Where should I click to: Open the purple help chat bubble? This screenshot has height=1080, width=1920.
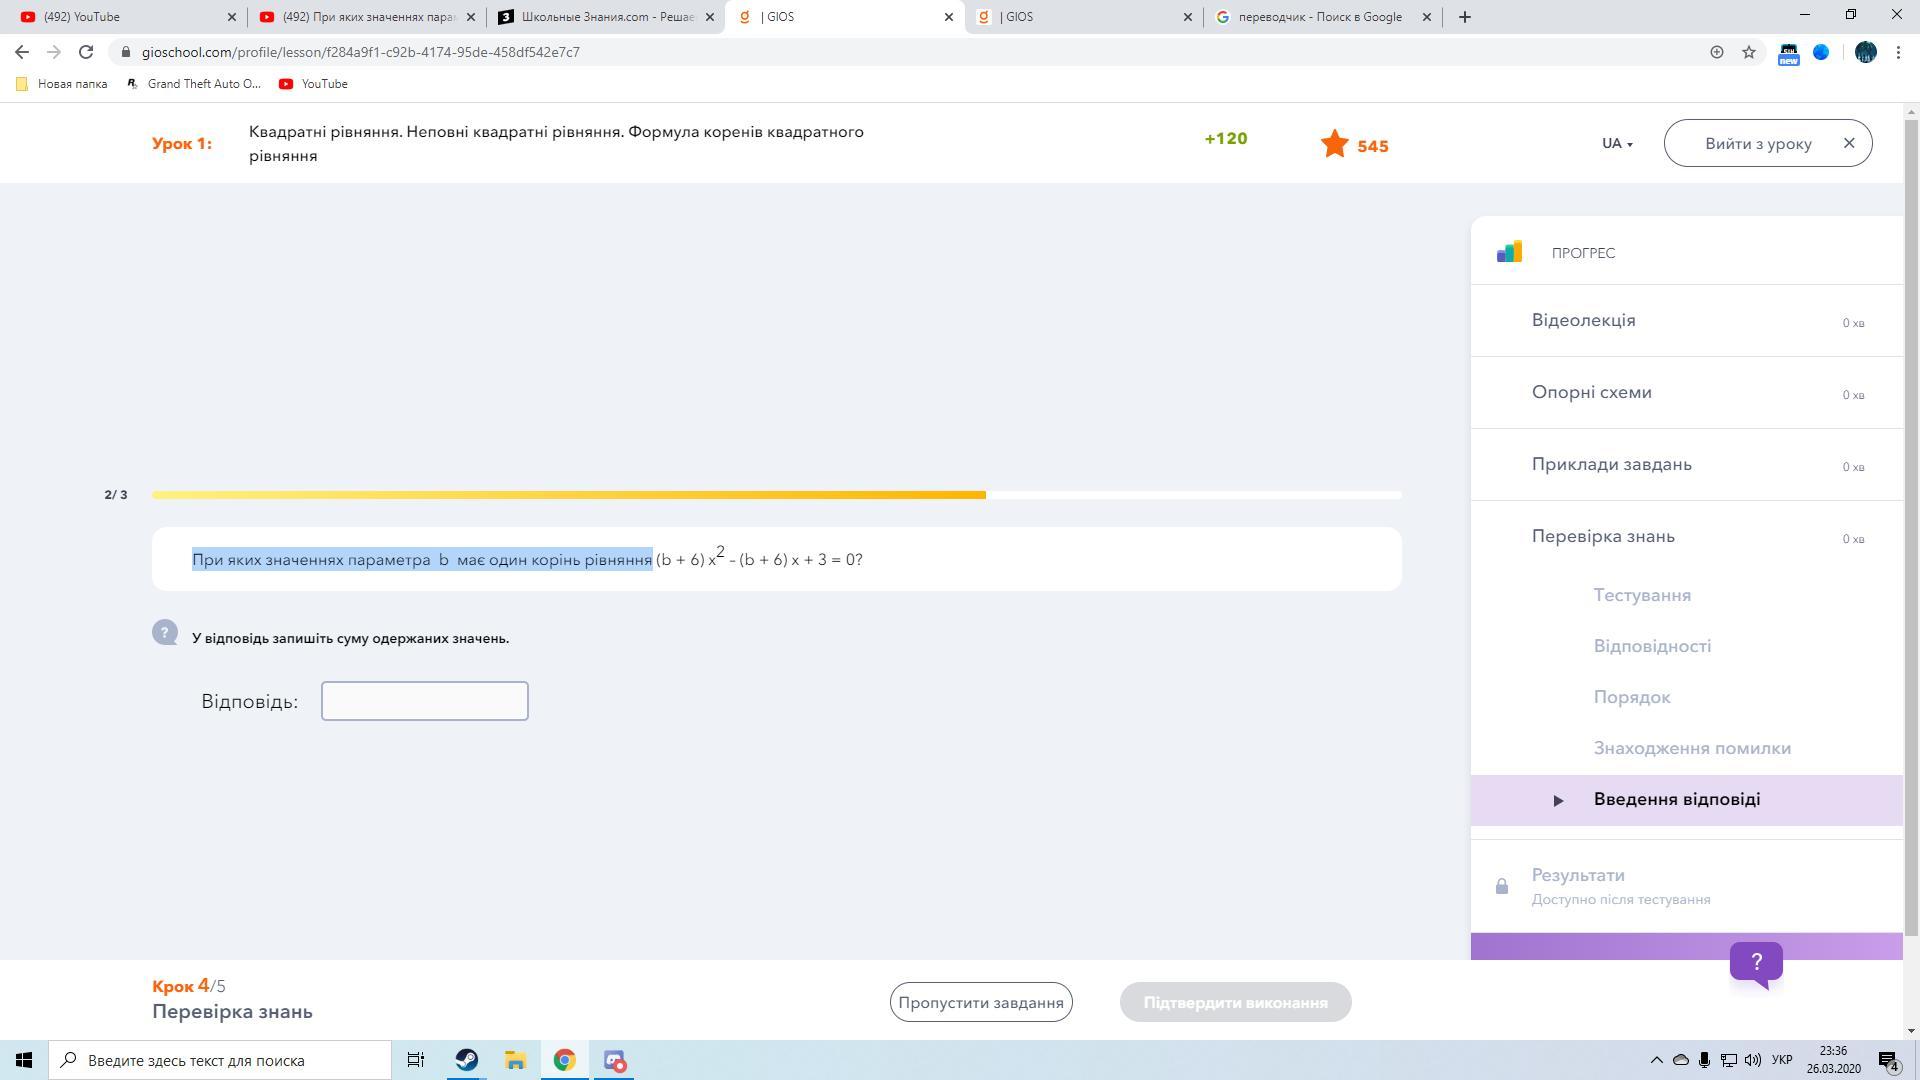(1756, 963)
